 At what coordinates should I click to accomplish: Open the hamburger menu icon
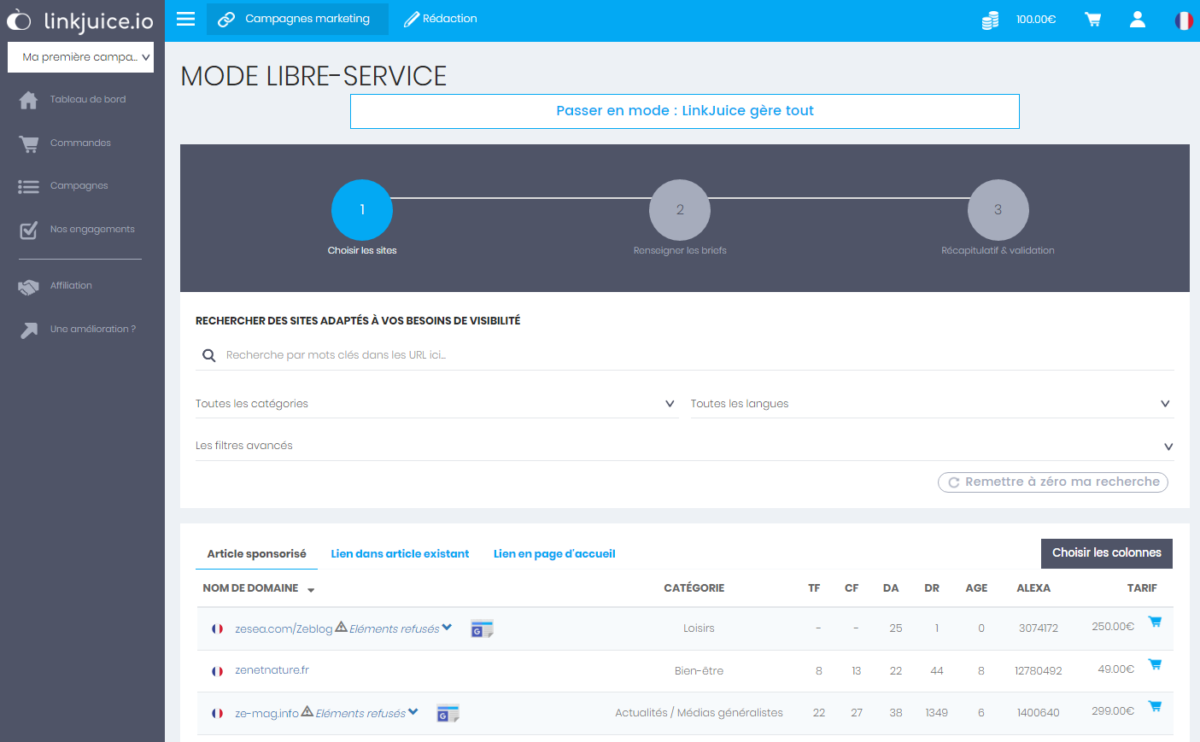coord(185,19)
